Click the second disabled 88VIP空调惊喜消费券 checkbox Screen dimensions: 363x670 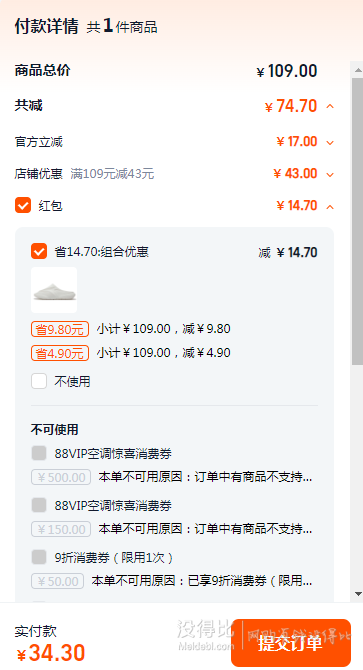click(x=39, y=505)
